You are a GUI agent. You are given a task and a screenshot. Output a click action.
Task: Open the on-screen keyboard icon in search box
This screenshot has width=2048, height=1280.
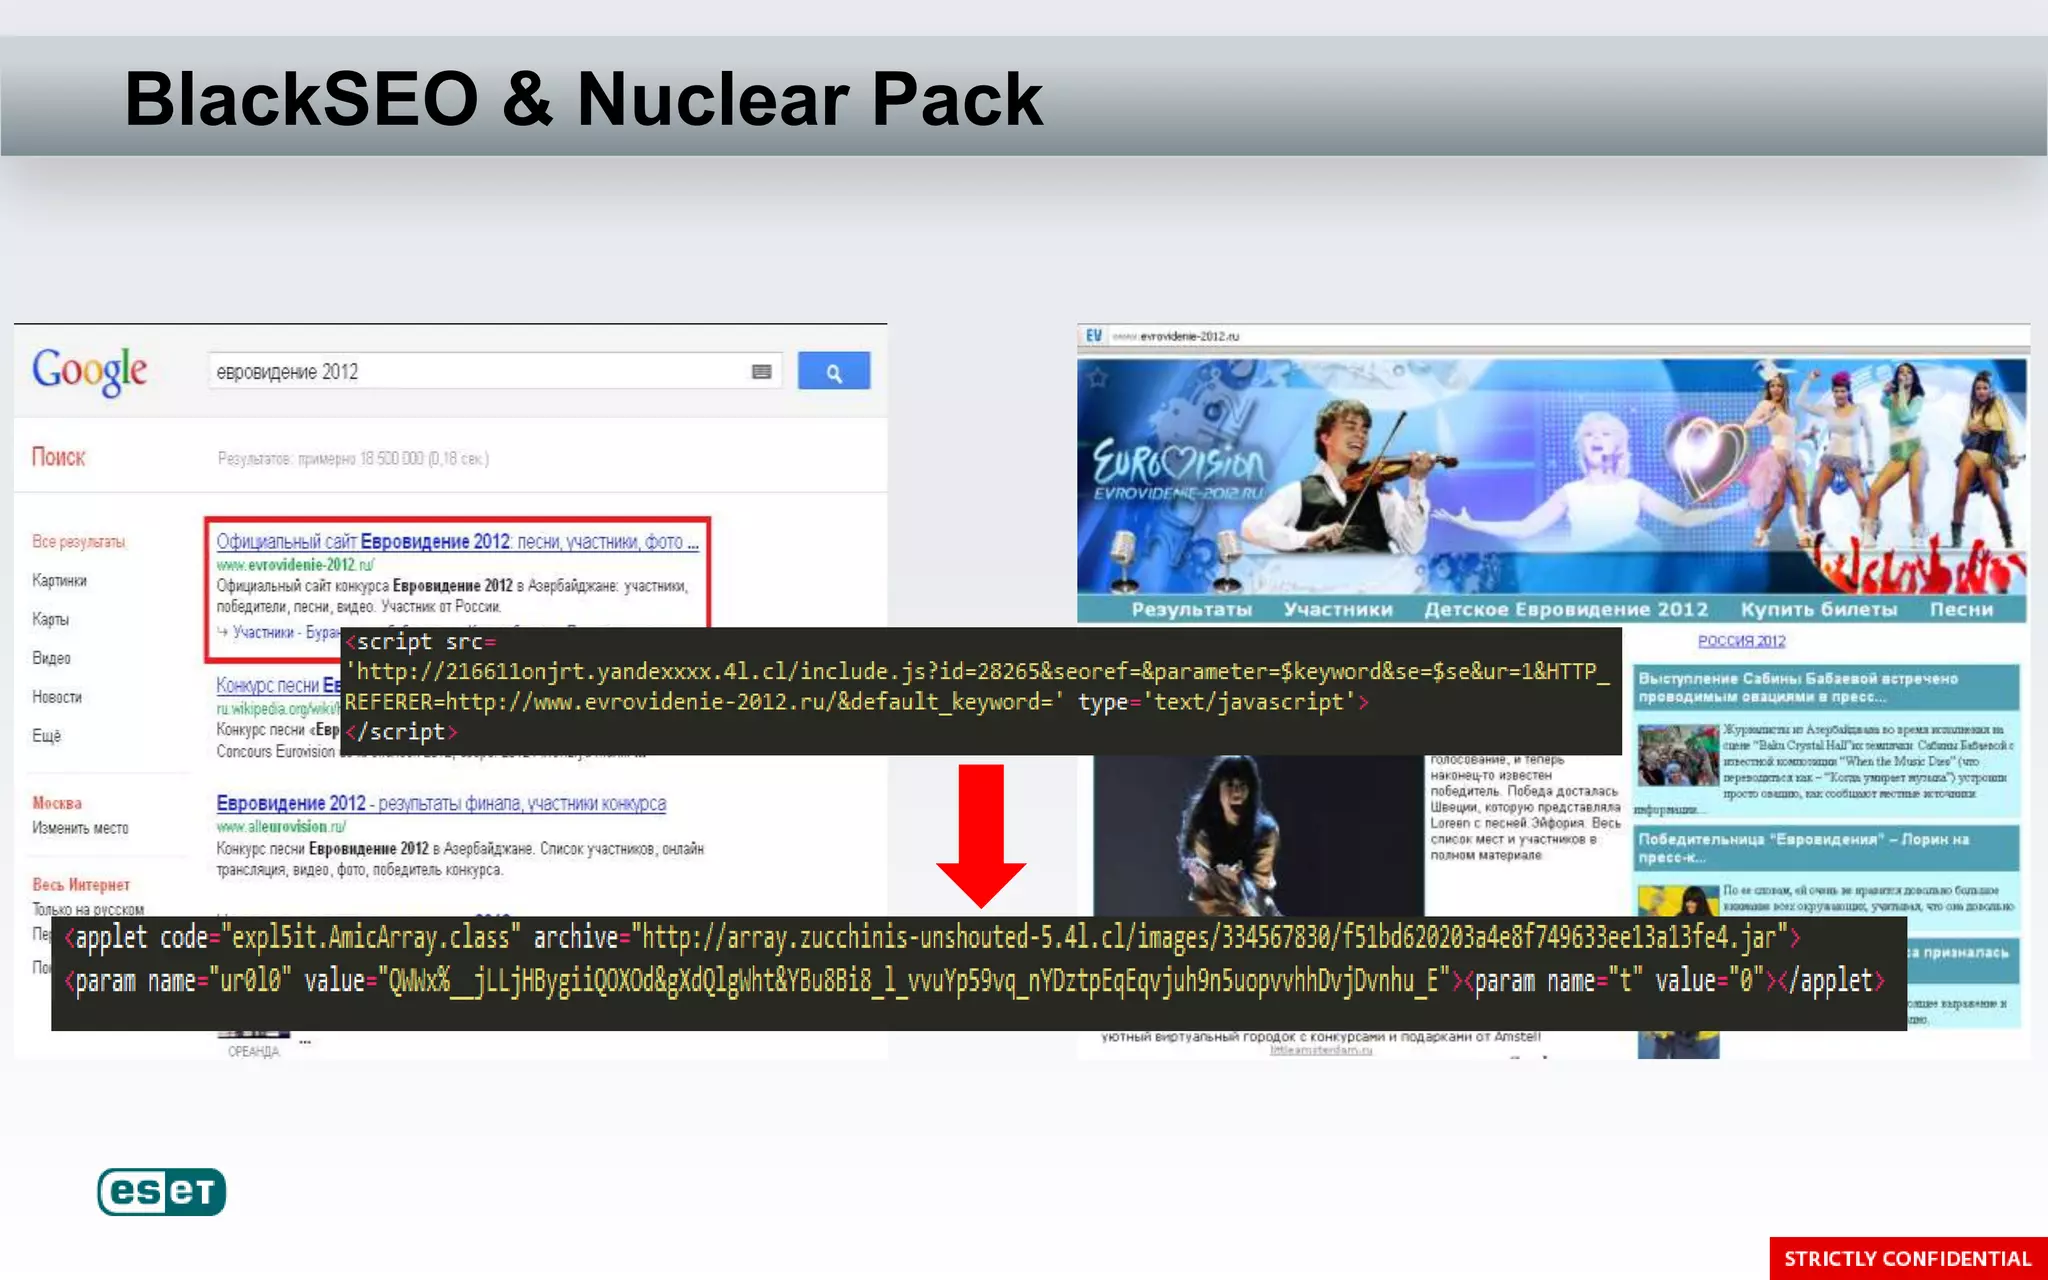coord(761,372)
